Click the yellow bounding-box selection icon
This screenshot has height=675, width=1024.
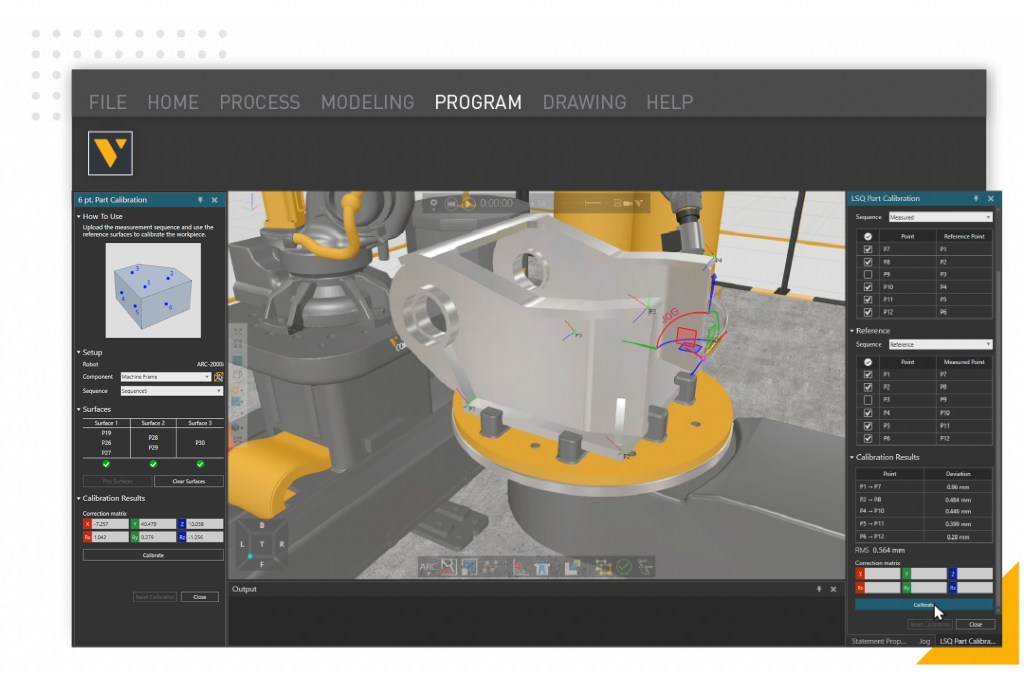(x=602, y=567)
